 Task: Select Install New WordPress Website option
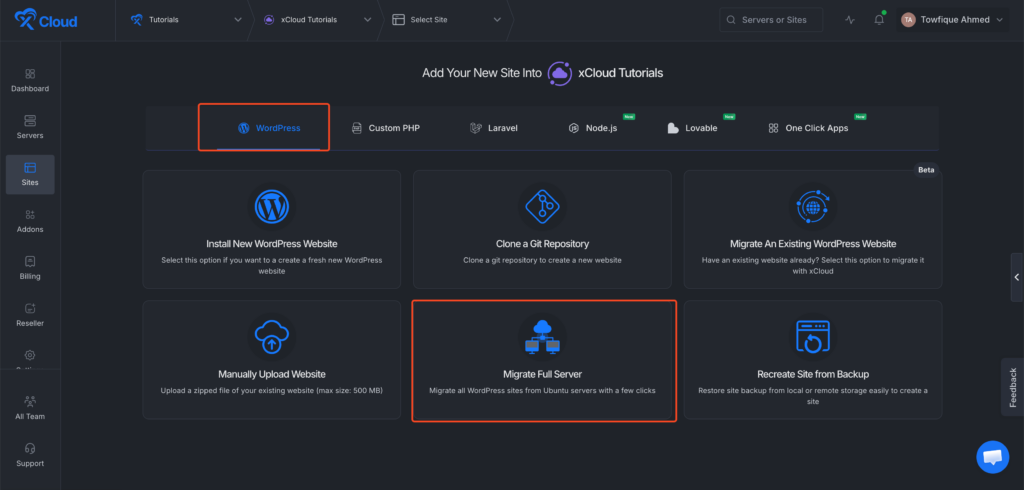click(271, 231)
